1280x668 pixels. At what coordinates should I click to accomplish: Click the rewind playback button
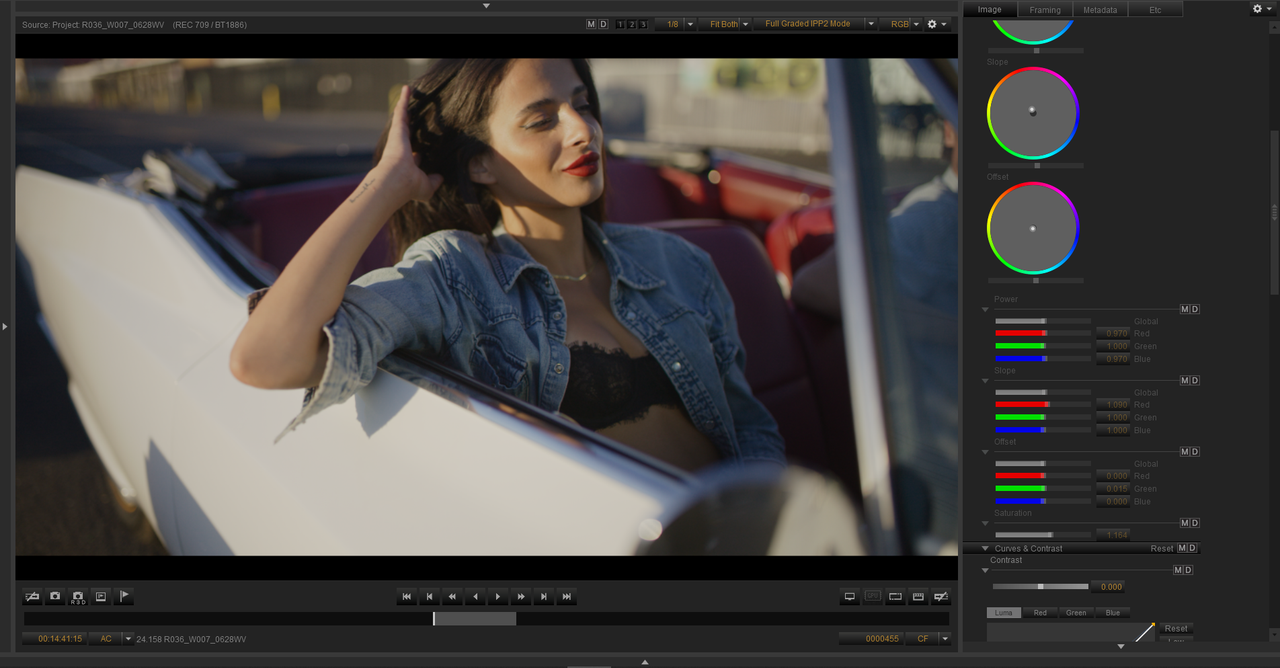pos(452,597)
